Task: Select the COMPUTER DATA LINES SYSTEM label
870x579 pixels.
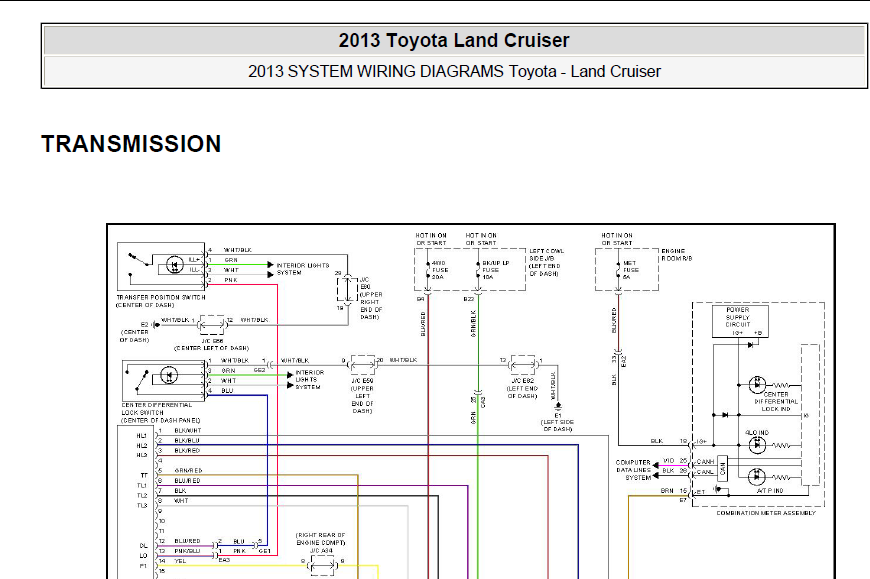Action: click(634, 470)
